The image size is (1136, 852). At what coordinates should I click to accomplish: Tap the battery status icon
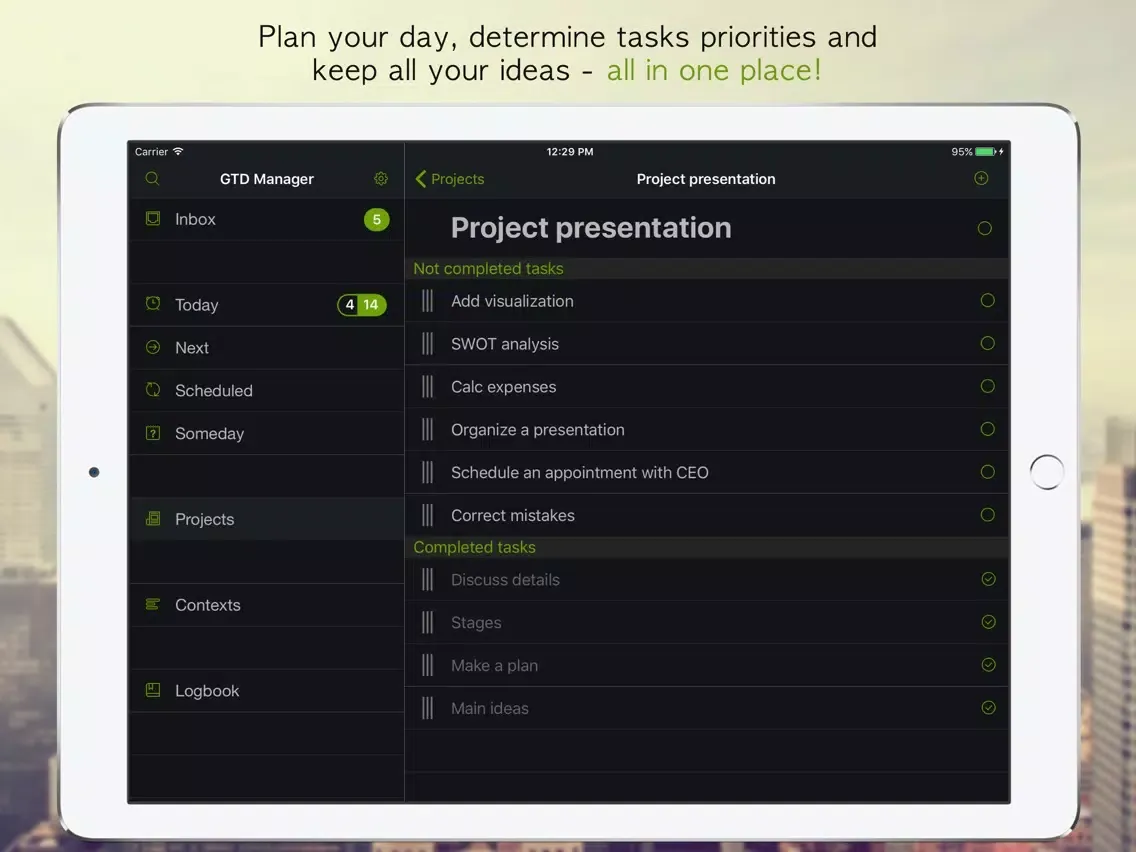click(985, 151)
